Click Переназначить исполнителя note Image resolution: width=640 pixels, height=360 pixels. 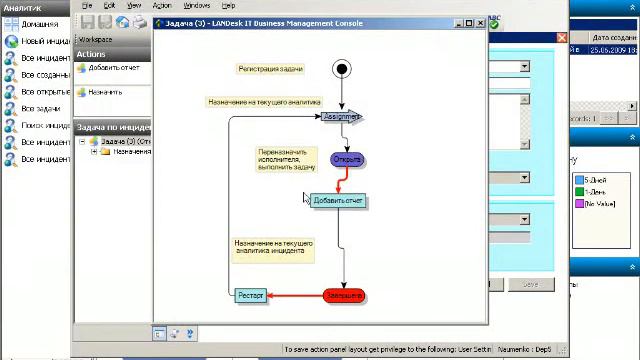click(x=287, y=160)
